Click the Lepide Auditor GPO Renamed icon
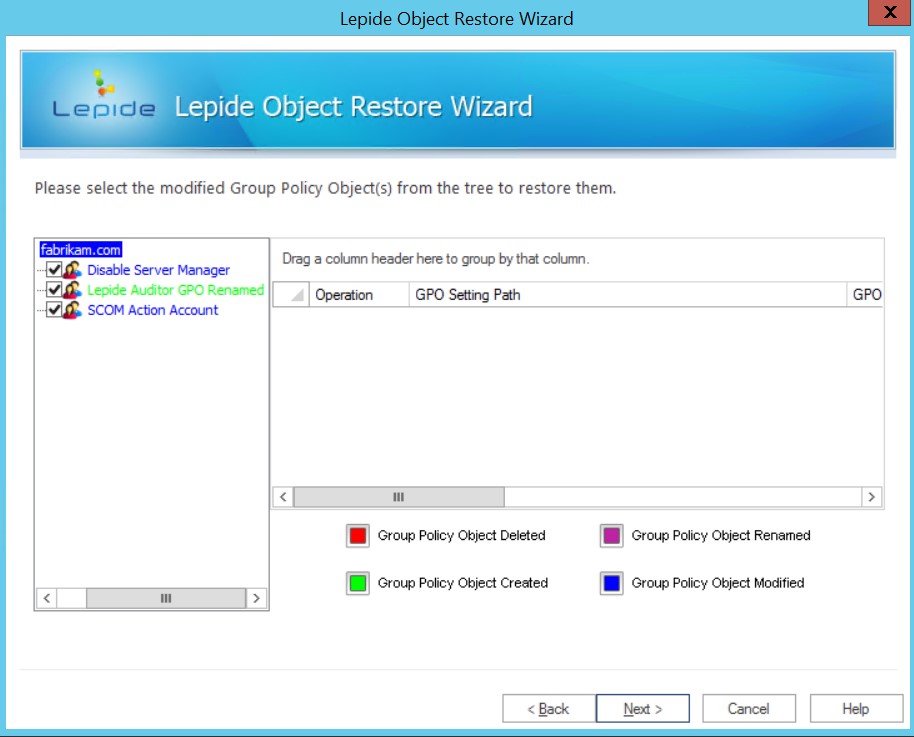 [x=73, y=290]
